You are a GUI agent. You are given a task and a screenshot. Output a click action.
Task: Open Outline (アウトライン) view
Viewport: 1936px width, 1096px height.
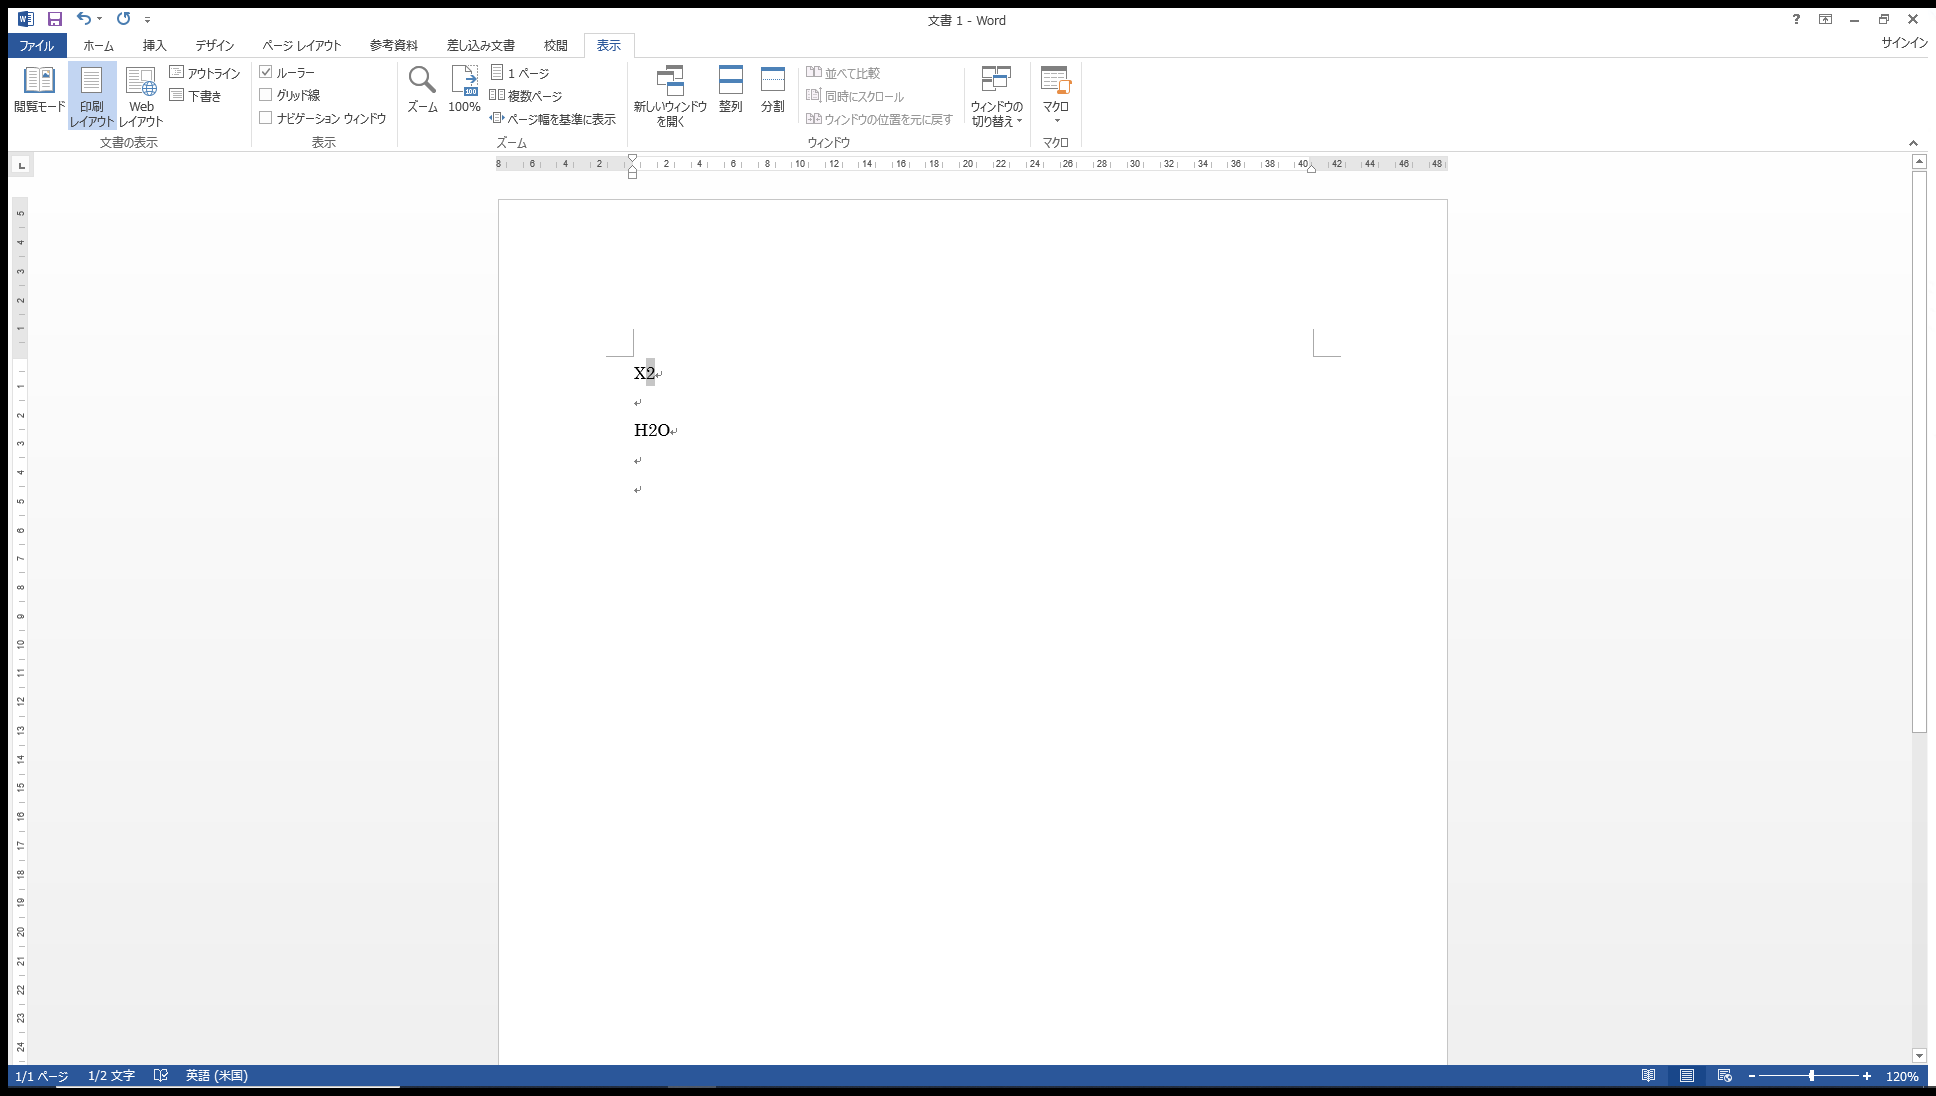click(x=205, y=73)
